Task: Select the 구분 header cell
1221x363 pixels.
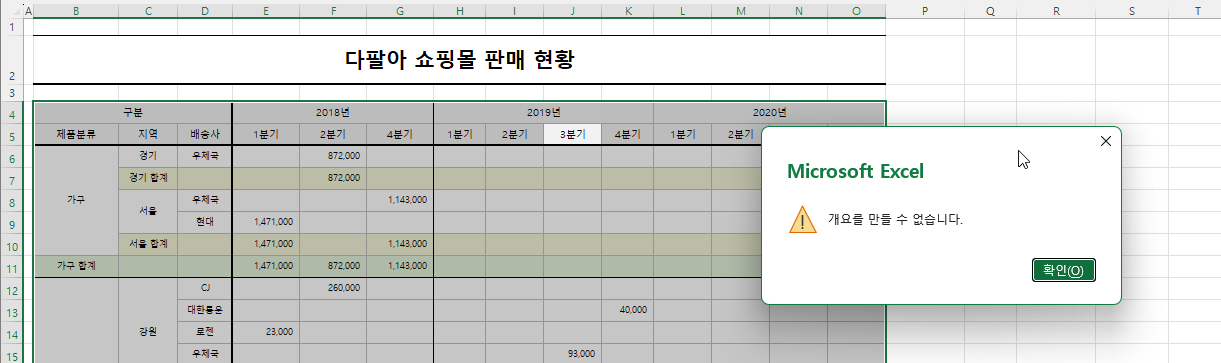Action: (133, 113)
